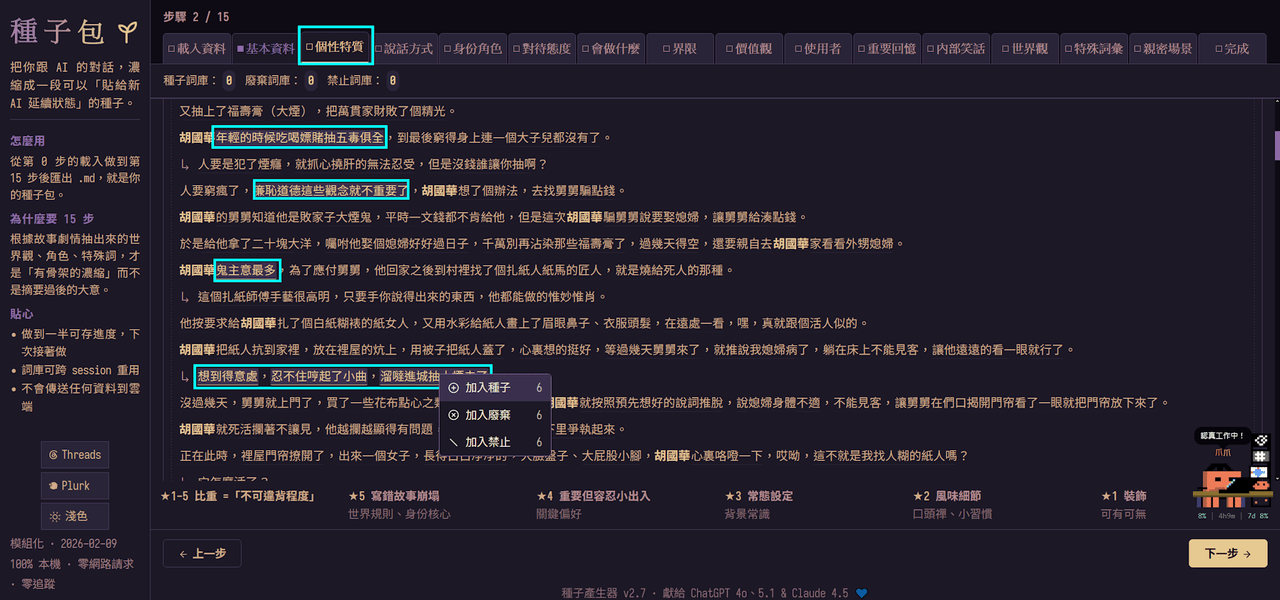Click the 上一步 back button

202,554
